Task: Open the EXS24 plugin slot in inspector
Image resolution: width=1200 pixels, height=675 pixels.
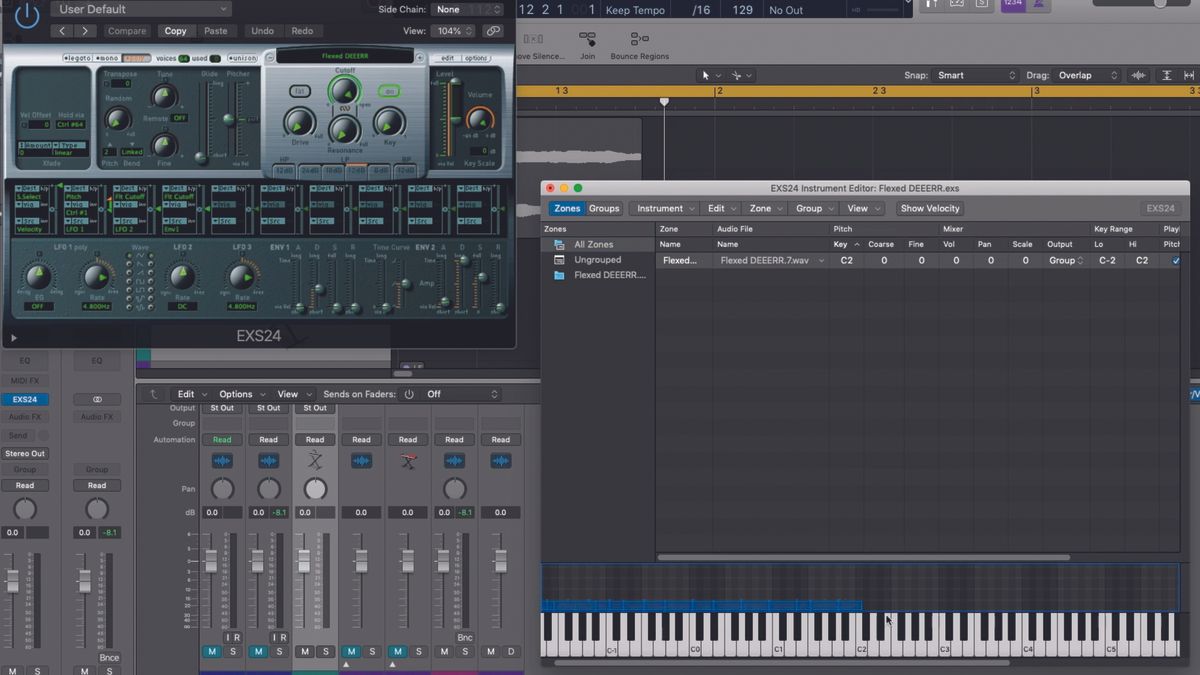Action: point(26,399)
